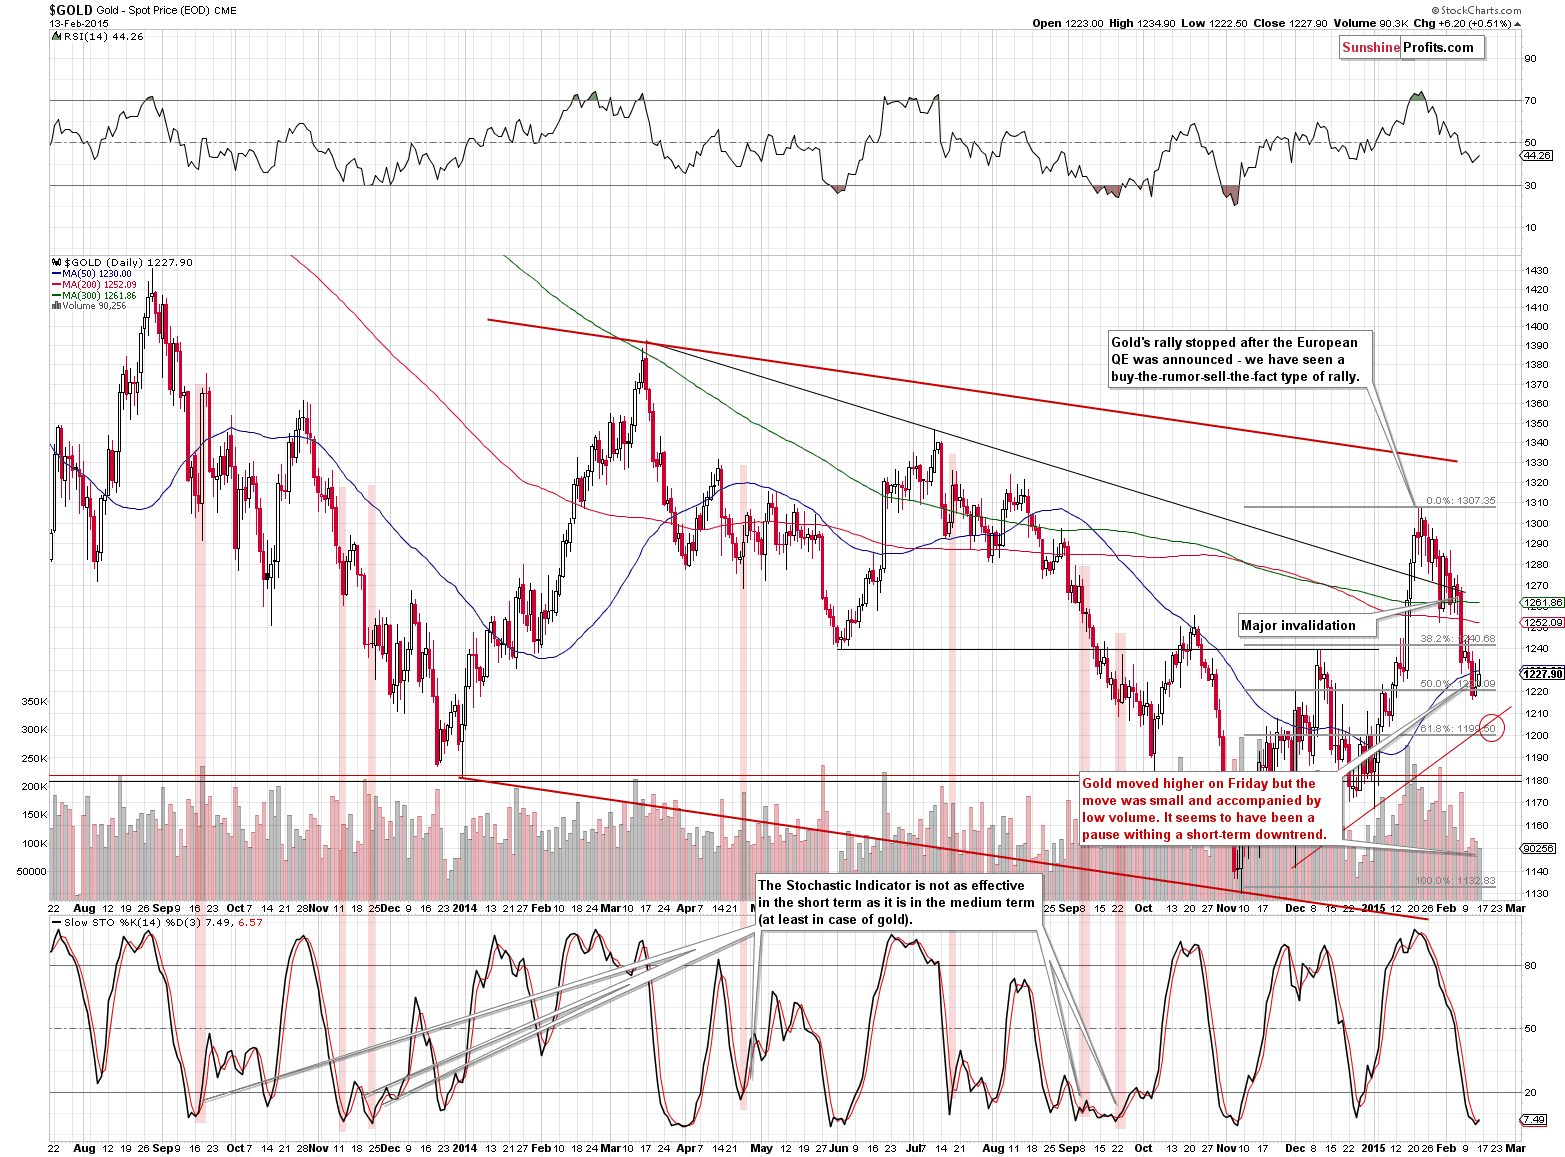
Task: Click the Chg +6.20 (+0.51%) readout
Action: pyautogui.click(x=1466, y=23)
